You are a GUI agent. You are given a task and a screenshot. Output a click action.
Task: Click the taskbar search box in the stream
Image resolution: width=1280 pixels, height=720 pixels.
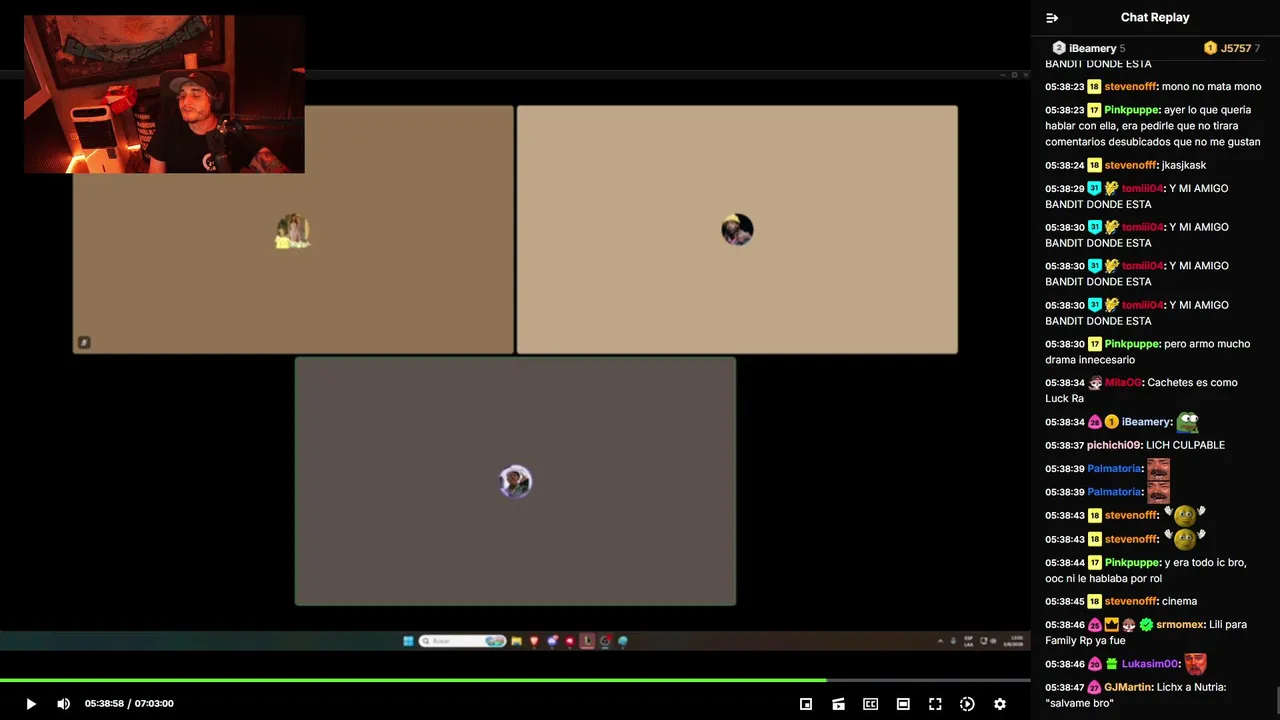tap(462, 641)
